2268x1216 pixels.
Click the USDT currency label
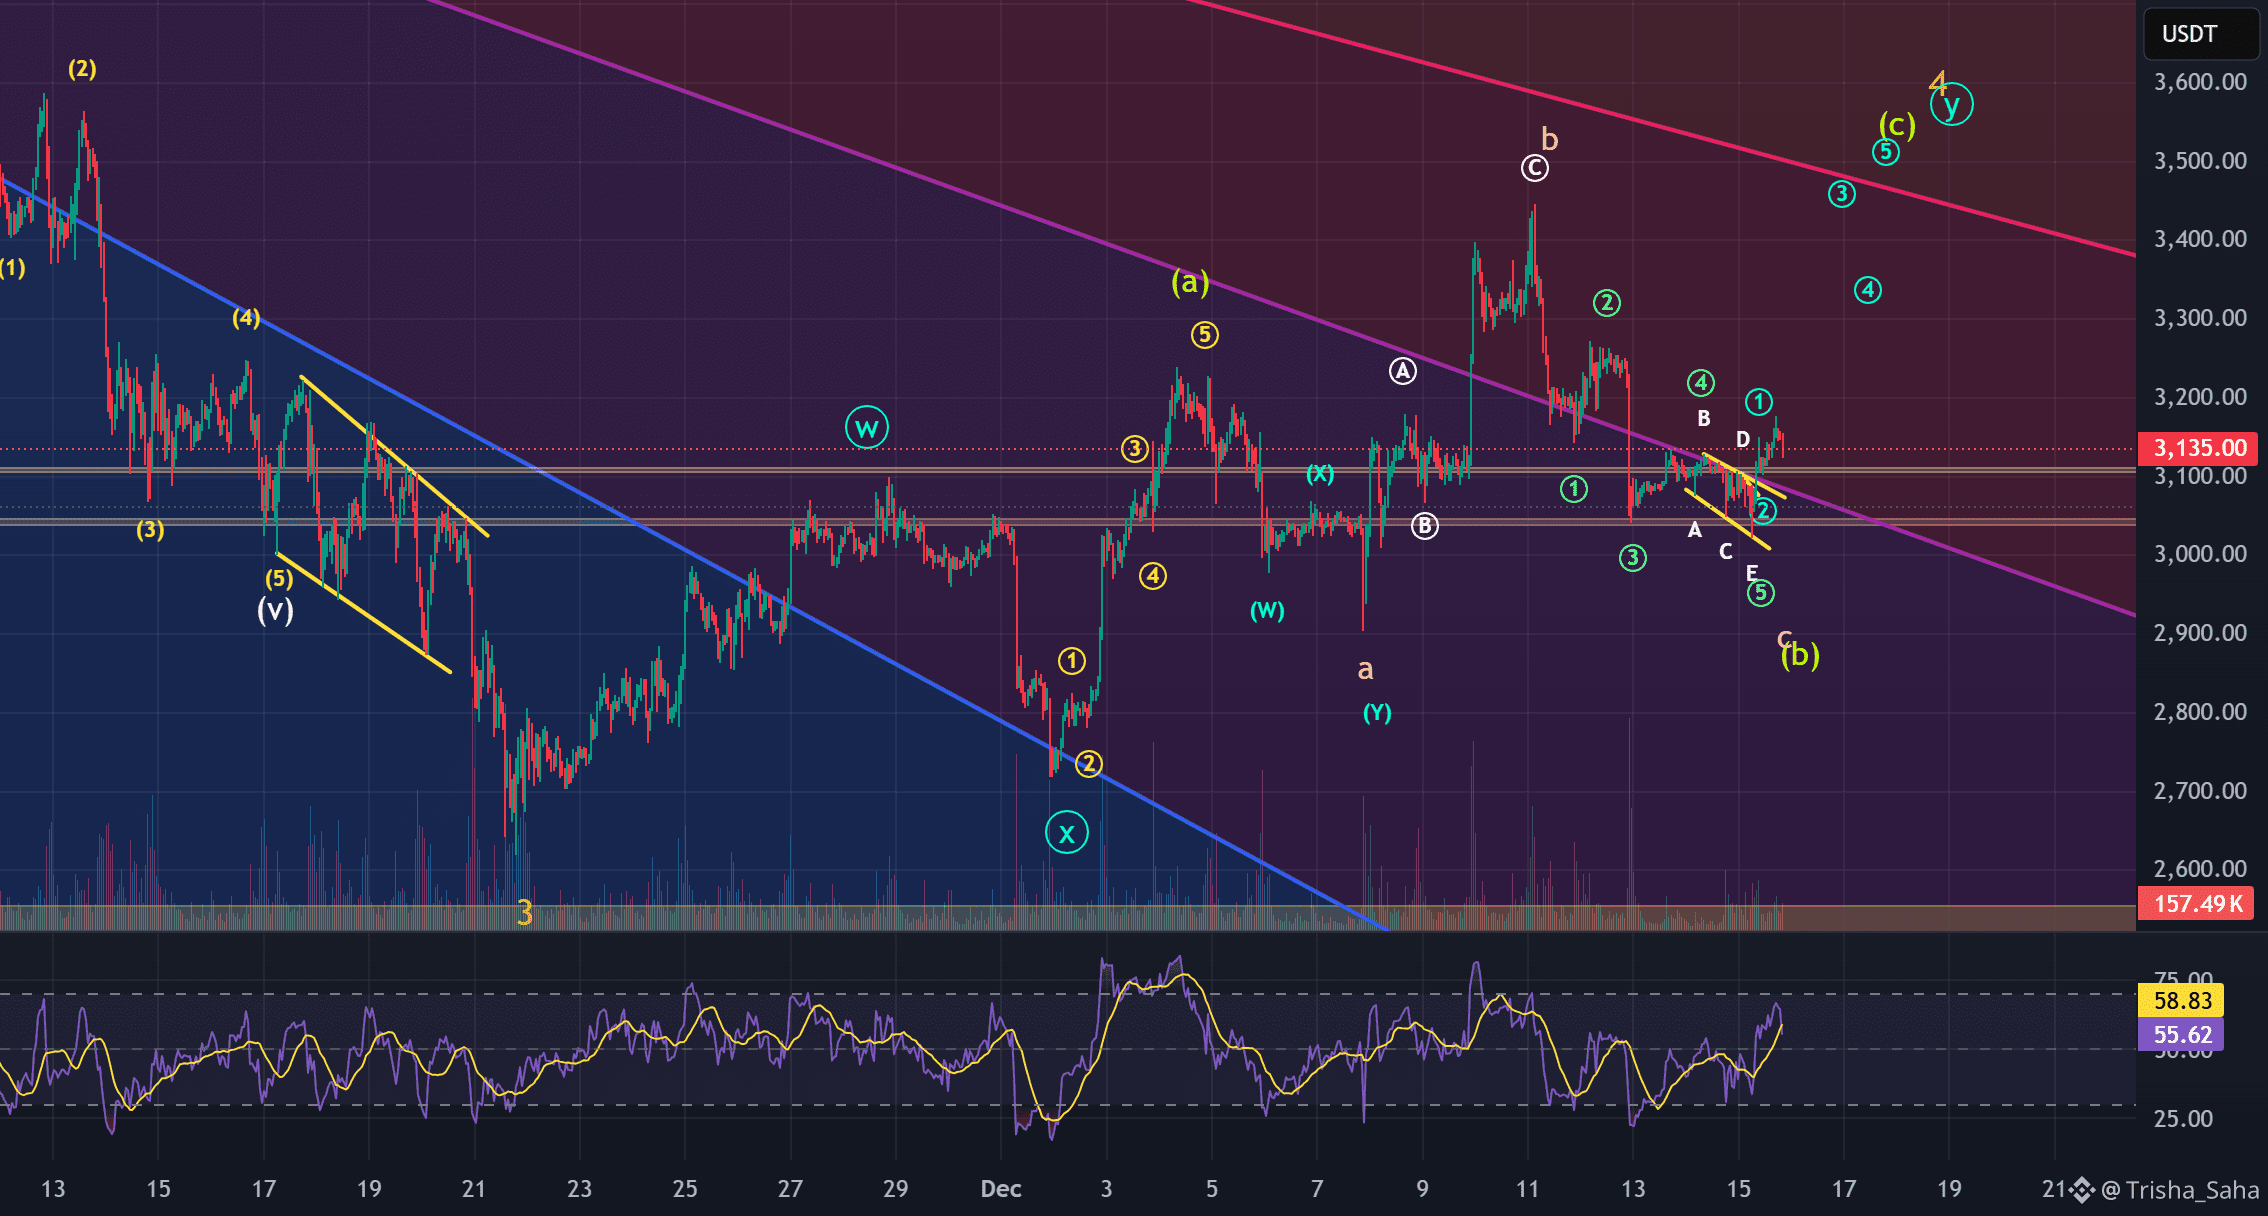[2189, 34]
